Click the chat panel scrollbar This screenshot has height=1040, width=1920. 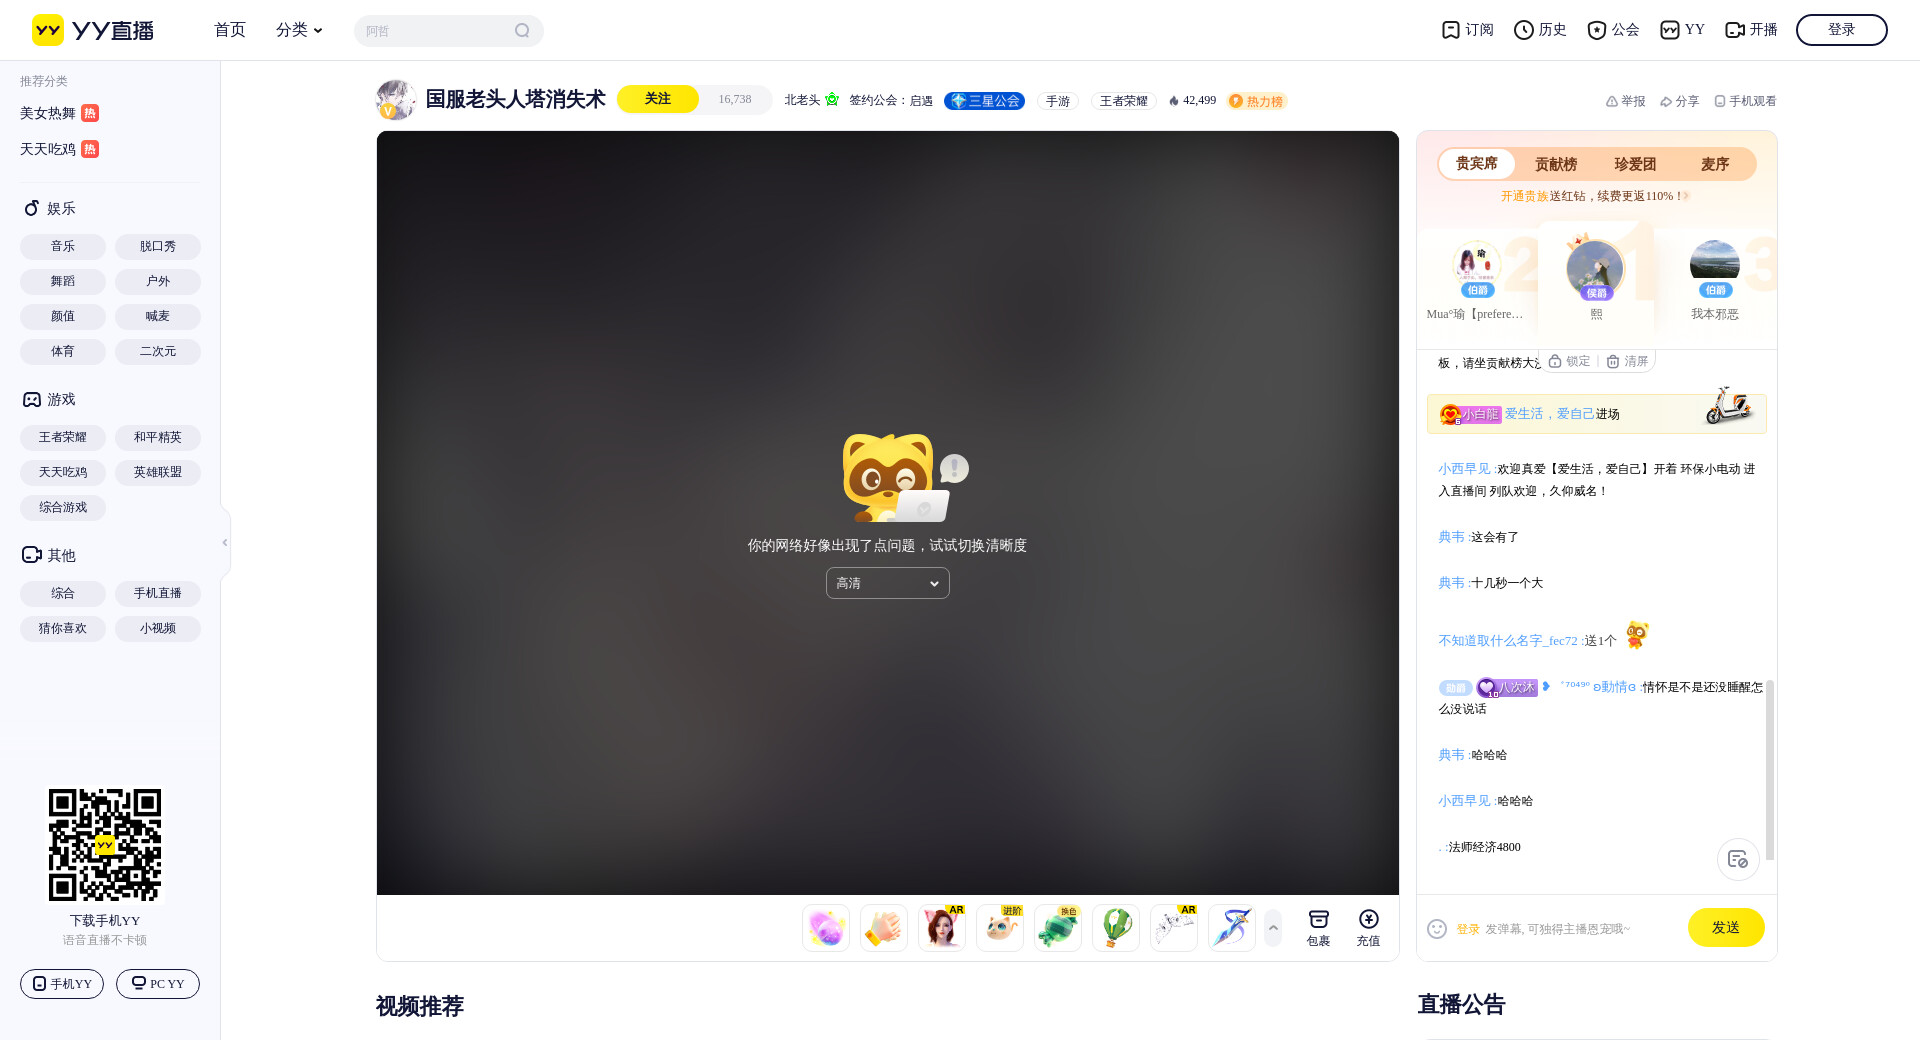[x=1770, y=770]
